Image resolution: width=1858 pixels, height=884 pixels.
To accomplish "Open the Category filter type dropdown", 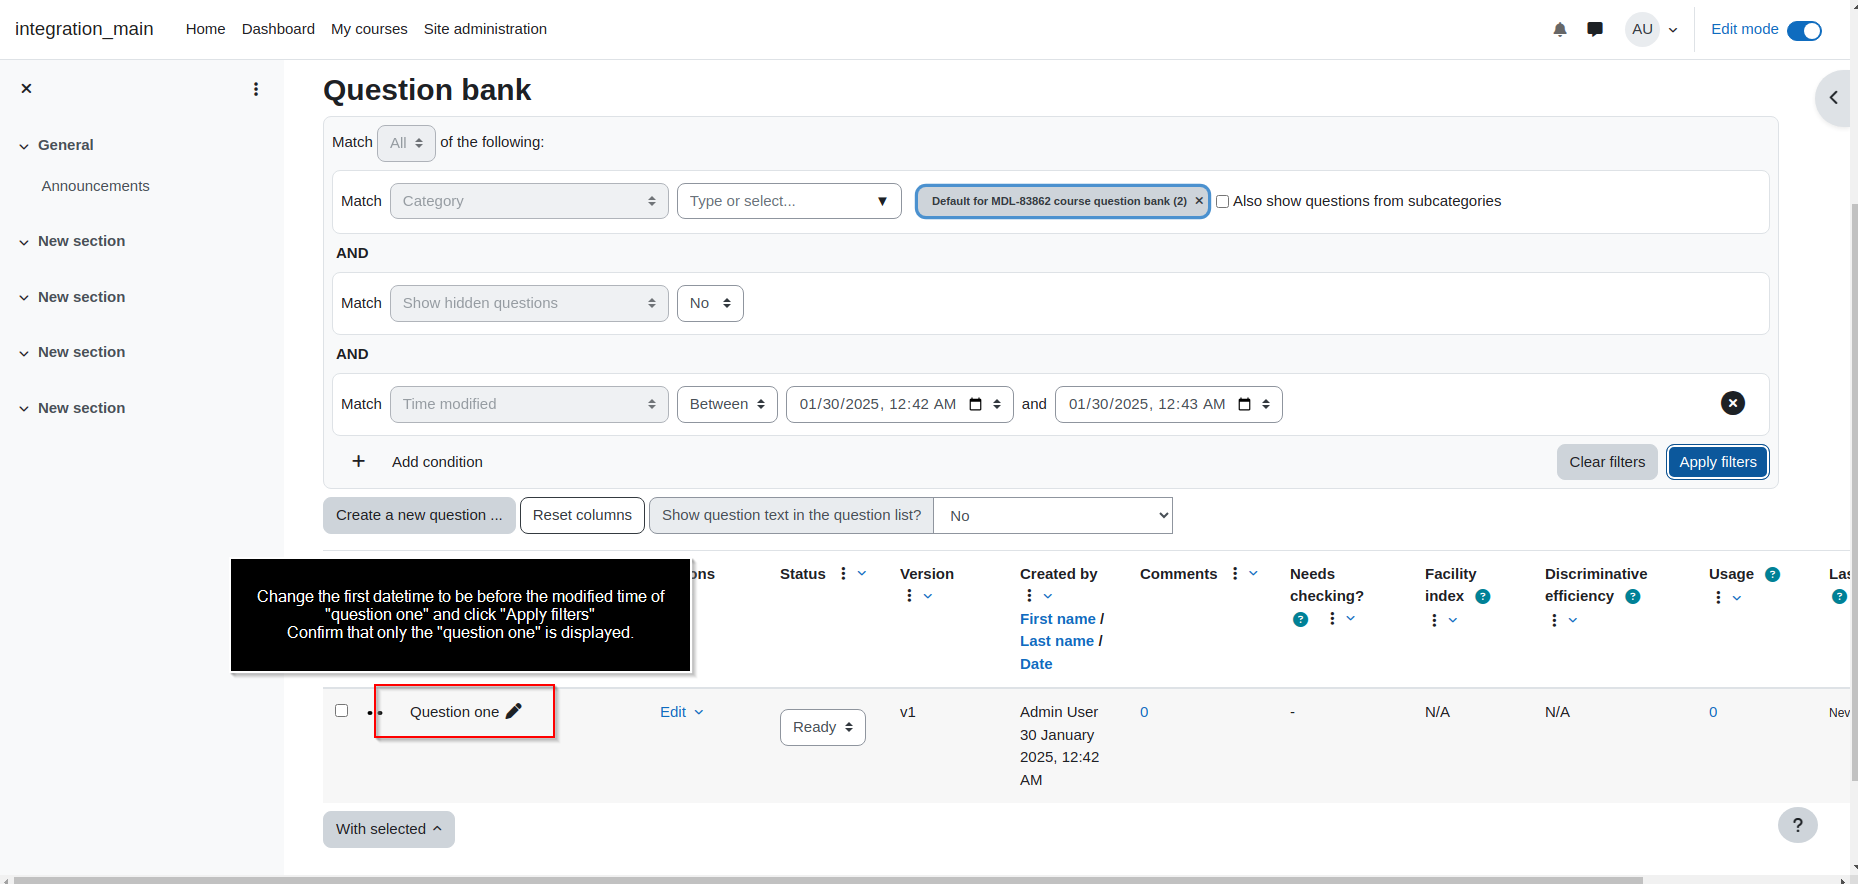I will [529, 201].
